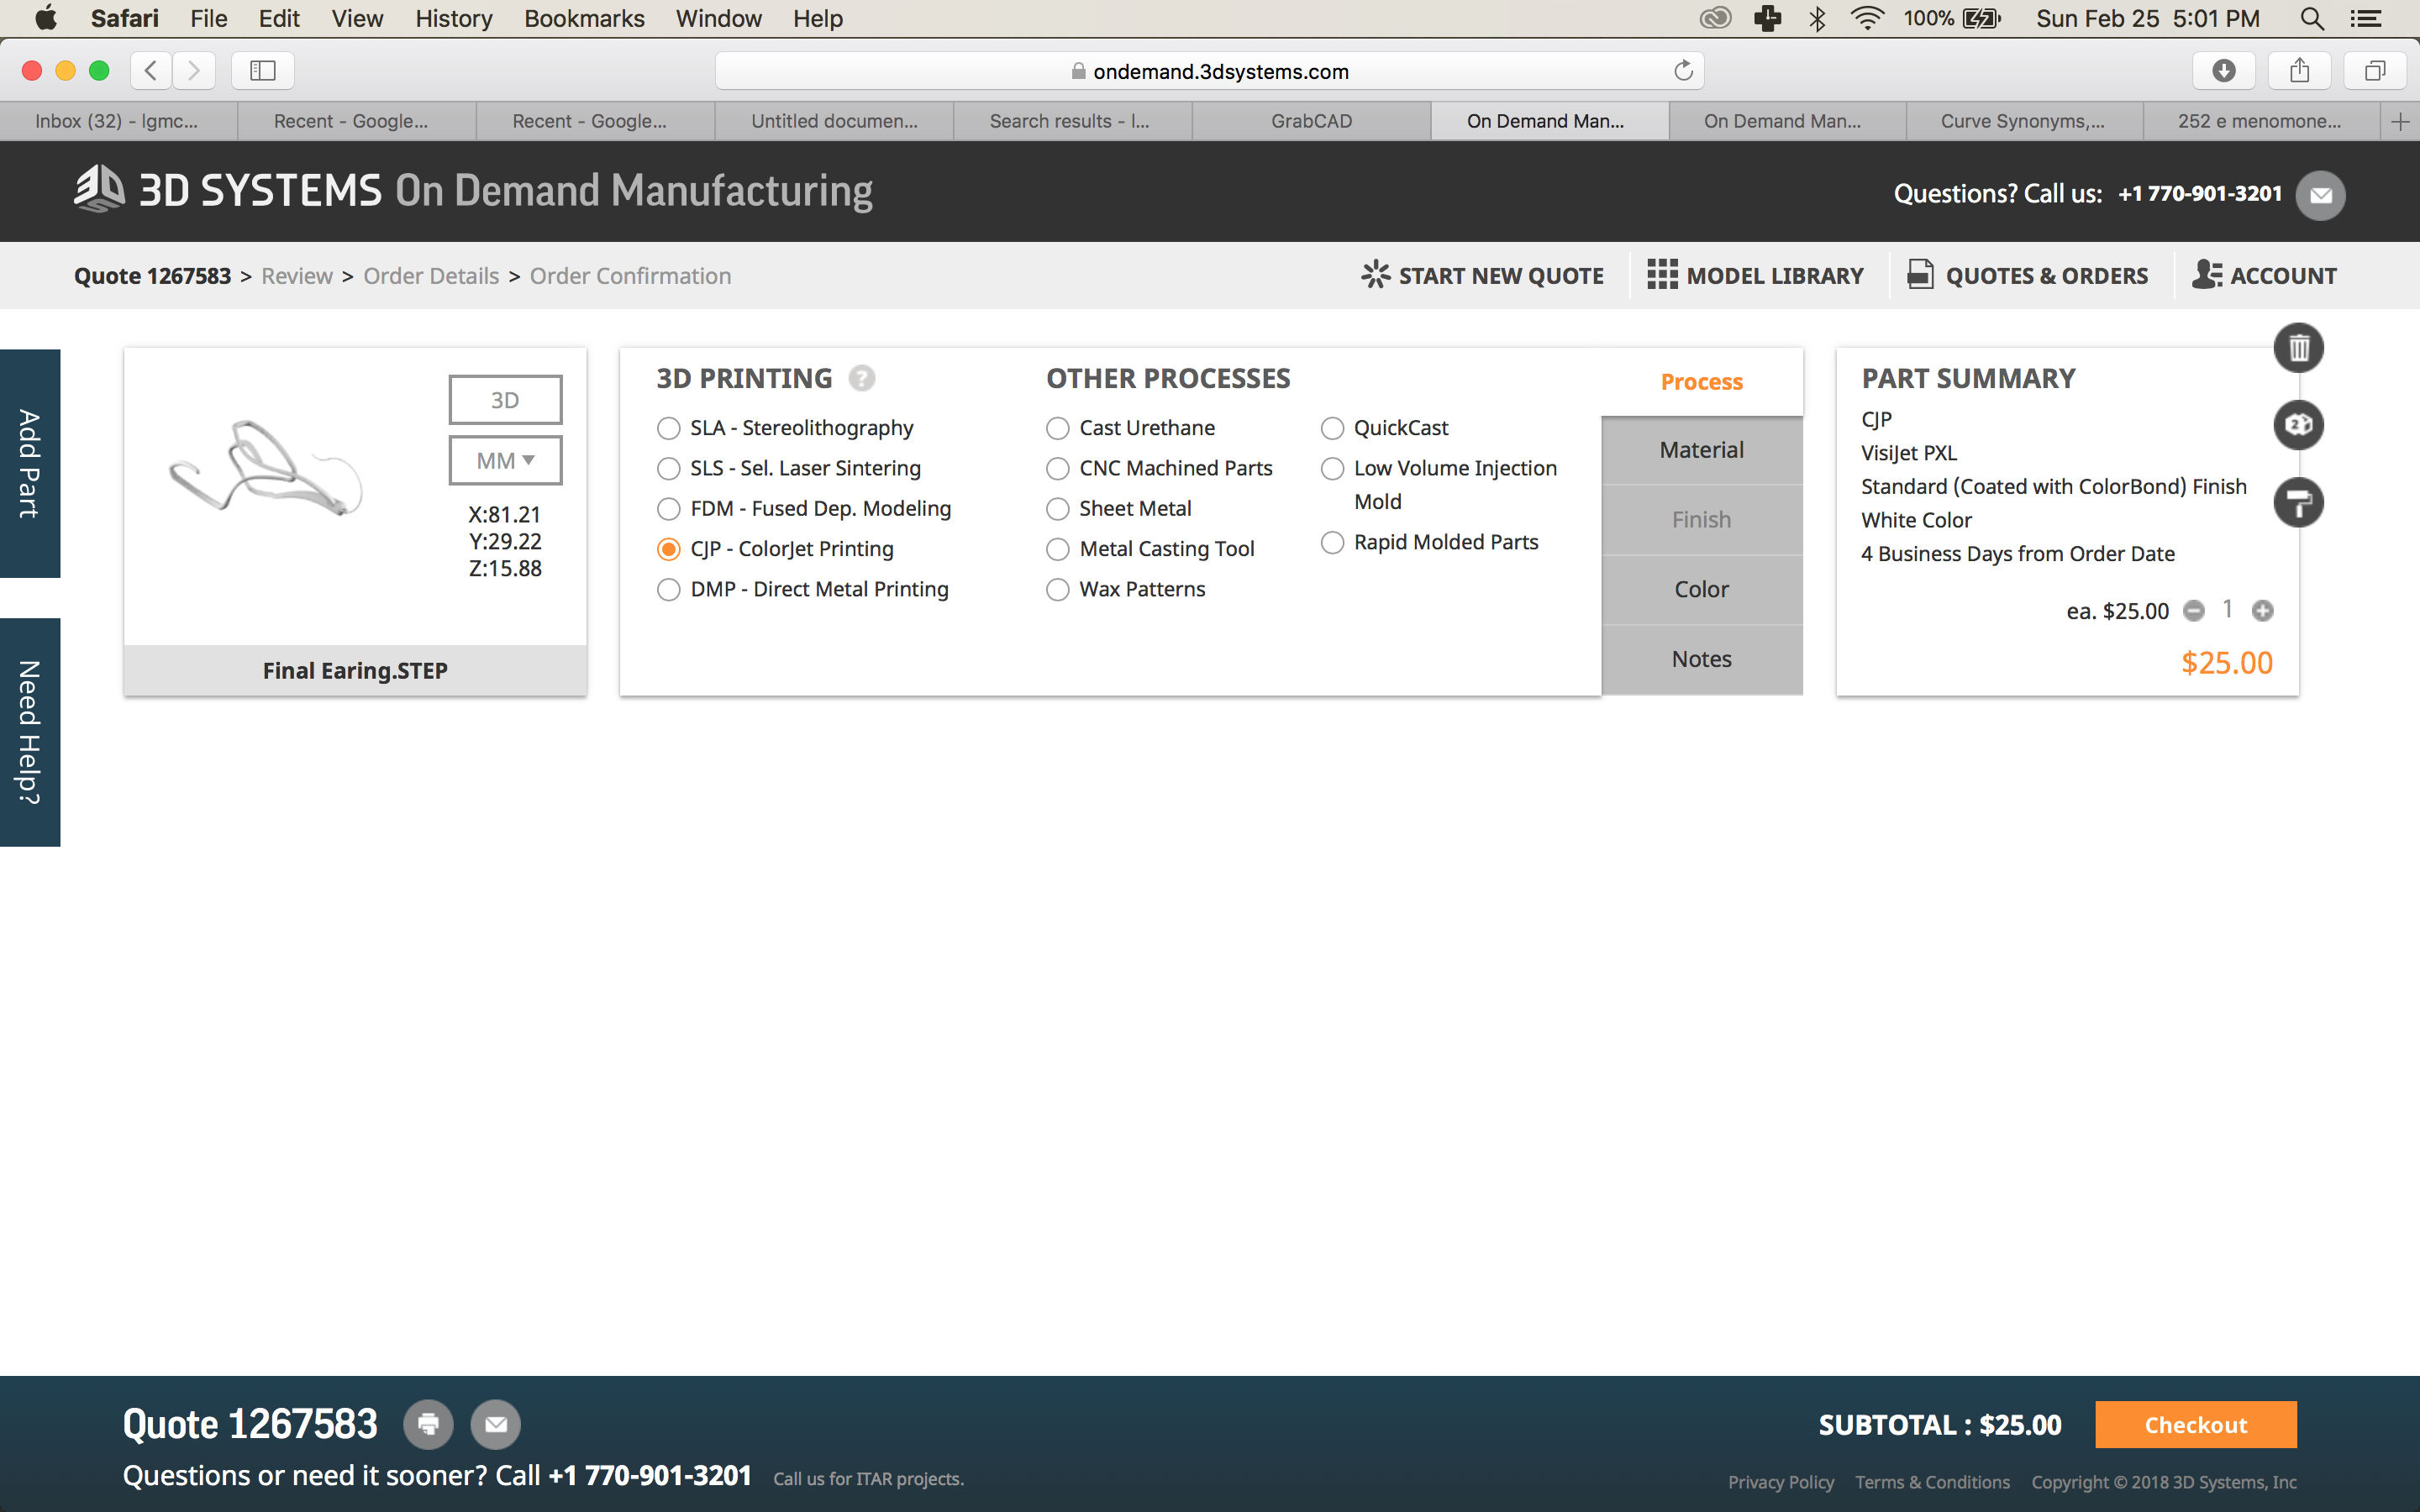Click the 3D view button
This screenshot has height=1512, width=2420.
click(505, 400)
